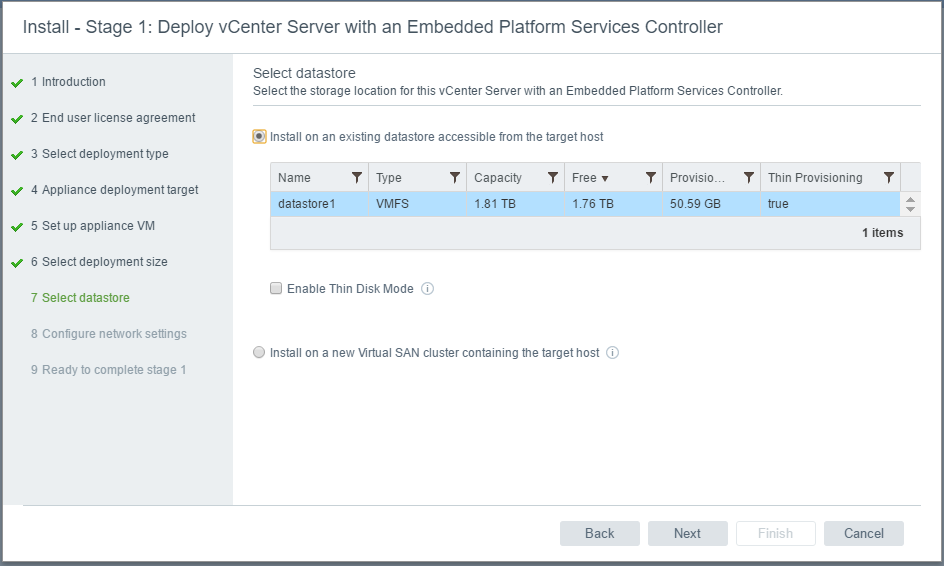Click the 50.59 GB provisioned cell
The height and width of the screenshot is (566, 944).
click(x=711, y=204)
